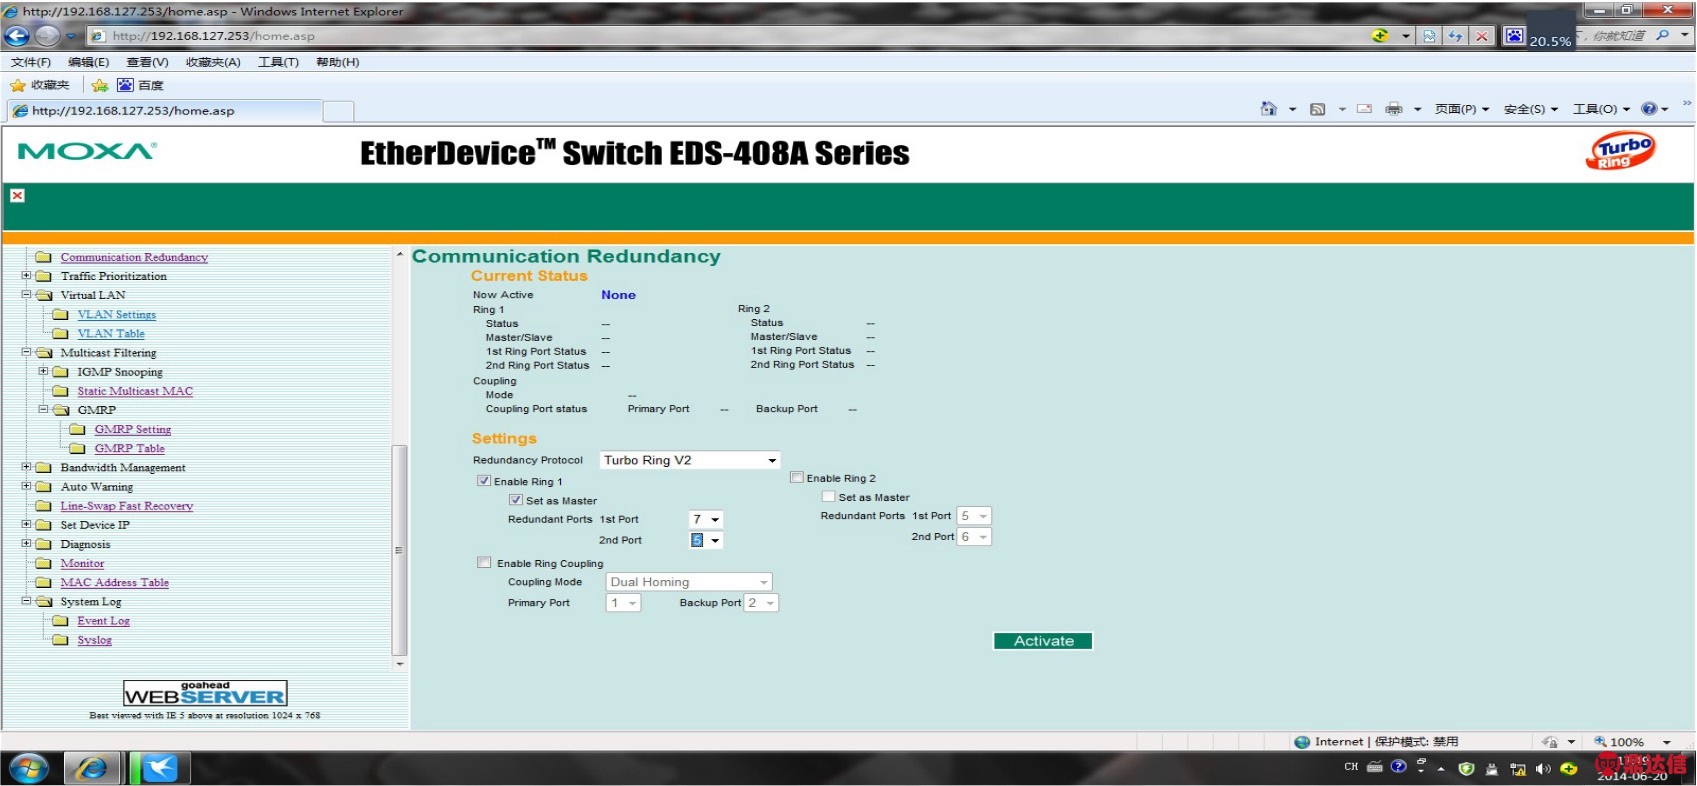The height and width of the screenshot is (786, 1697).
Task: Click the Read mail icon
Action: 1364,109
